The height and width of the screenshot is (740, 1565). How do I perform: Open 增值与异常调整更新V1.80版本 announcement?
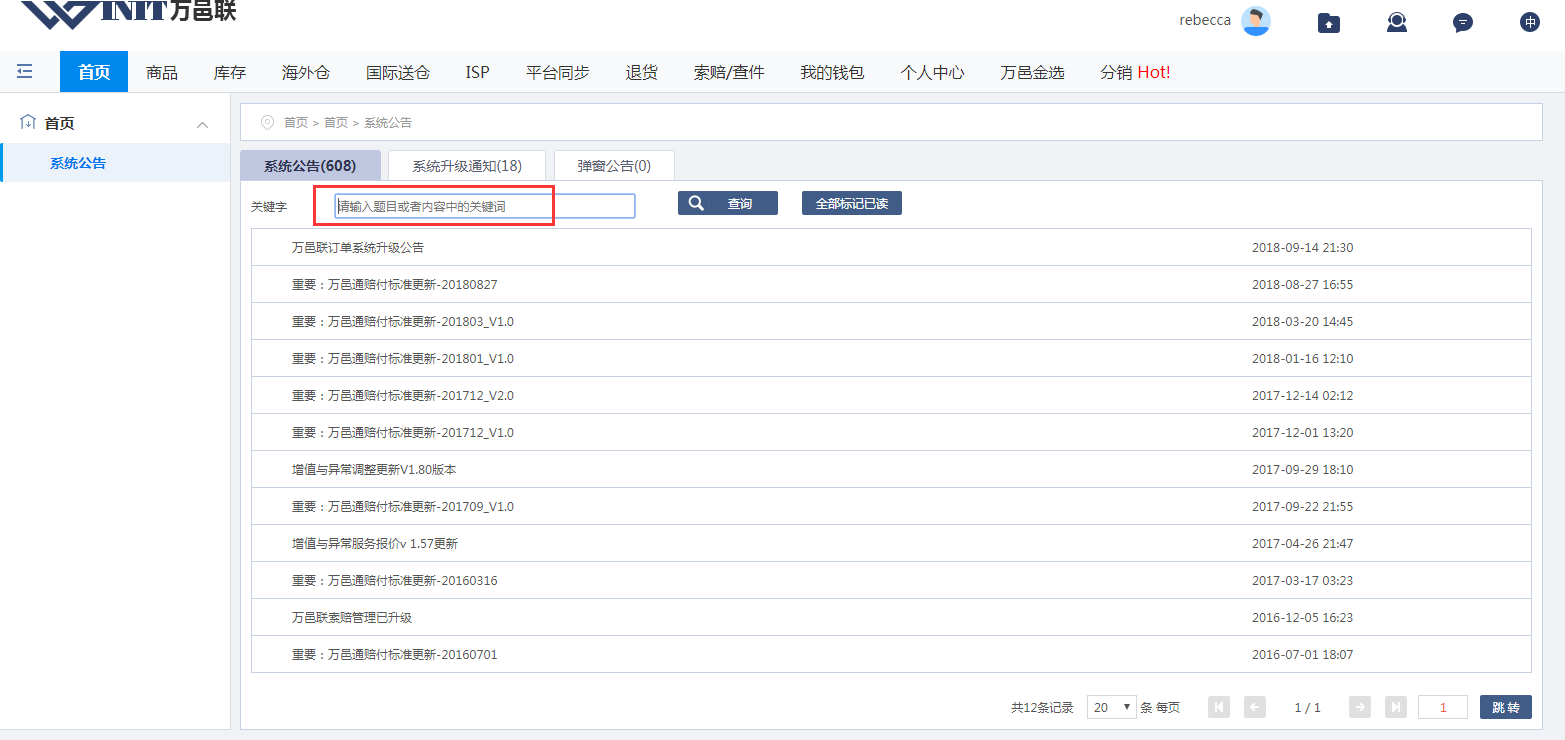click(374, 469)
